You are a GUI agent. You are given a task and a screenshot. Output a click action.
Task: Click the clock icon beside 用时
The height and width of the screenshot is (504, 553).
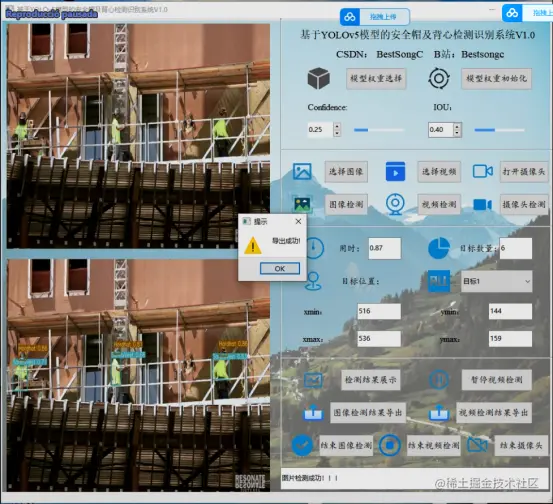tap(314, 248)
